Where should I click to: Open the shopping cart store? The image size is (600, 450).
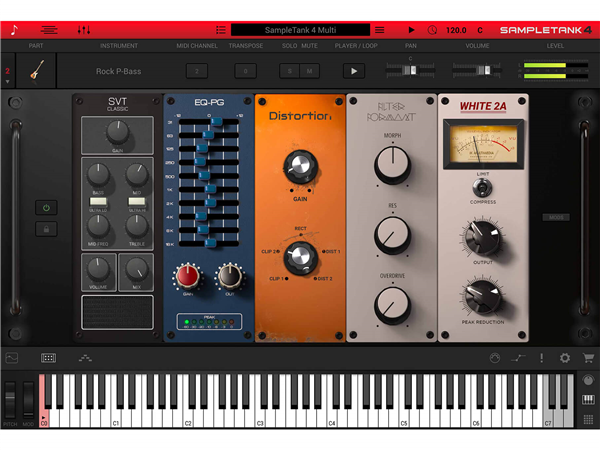pyautogui.click(x=588, y=358)
